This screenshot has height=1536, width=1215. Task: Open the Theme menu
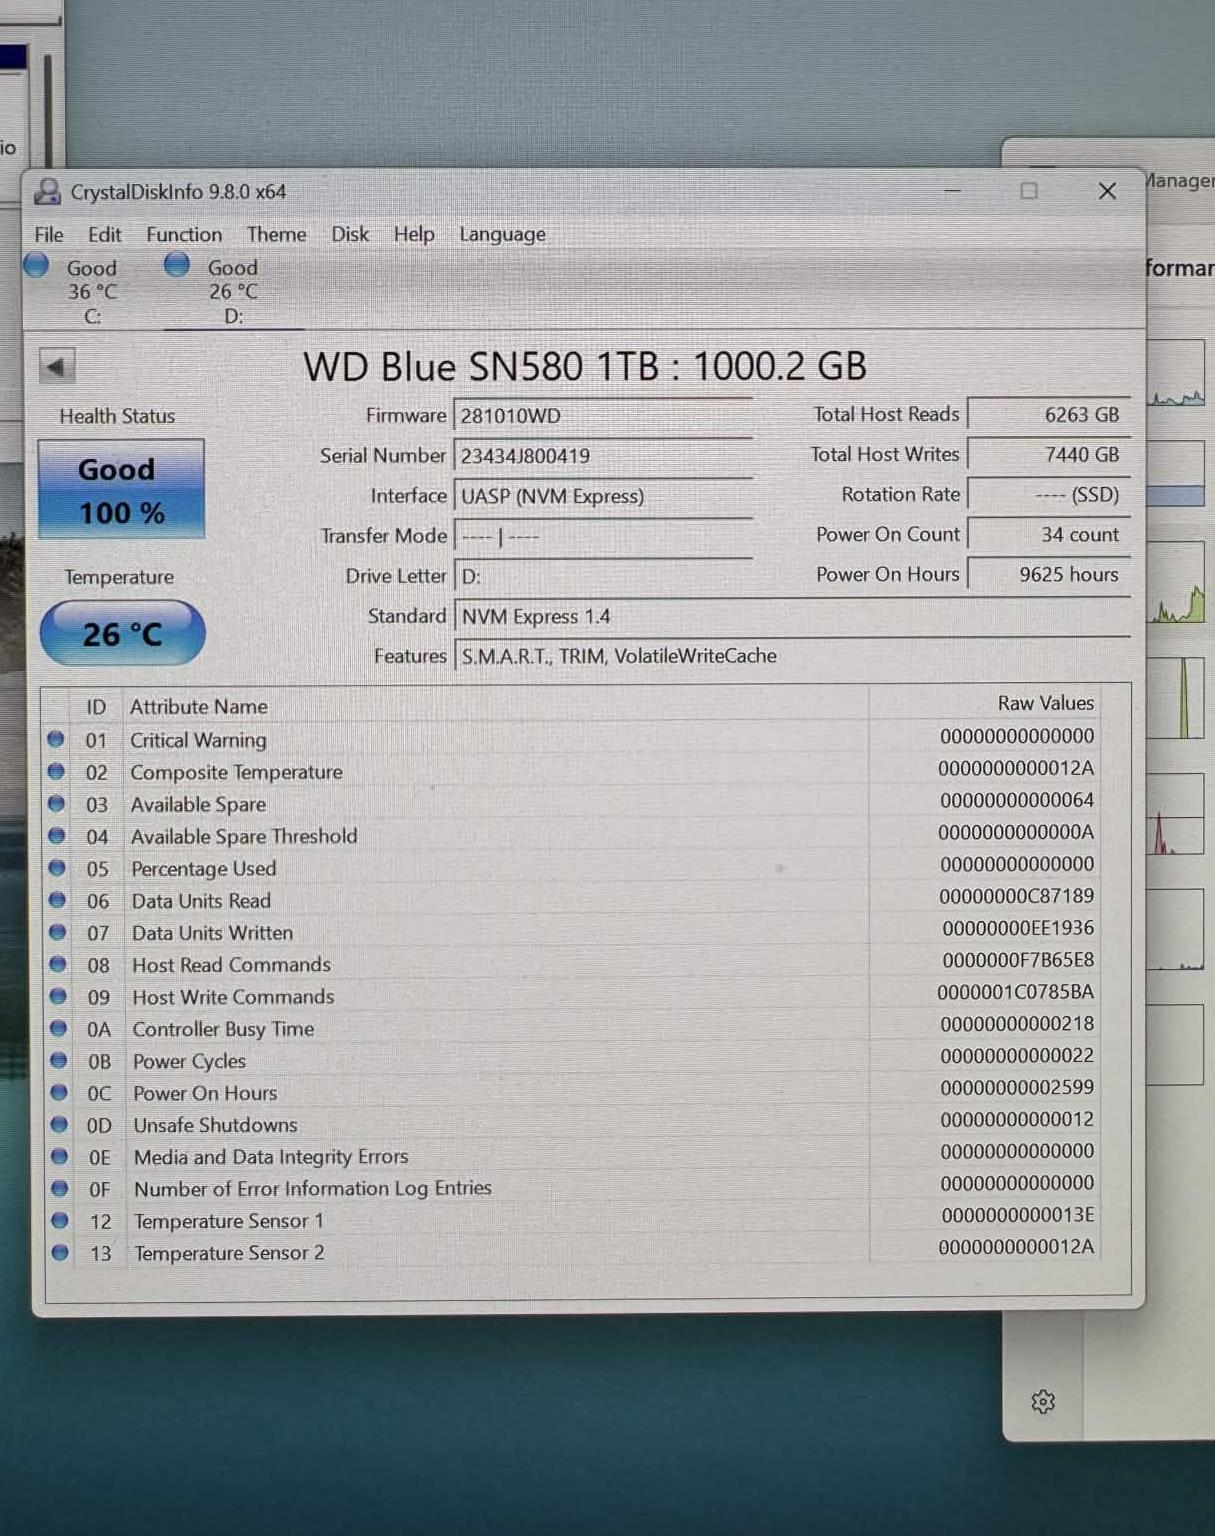pyautogui.click(x=276, y=234)
